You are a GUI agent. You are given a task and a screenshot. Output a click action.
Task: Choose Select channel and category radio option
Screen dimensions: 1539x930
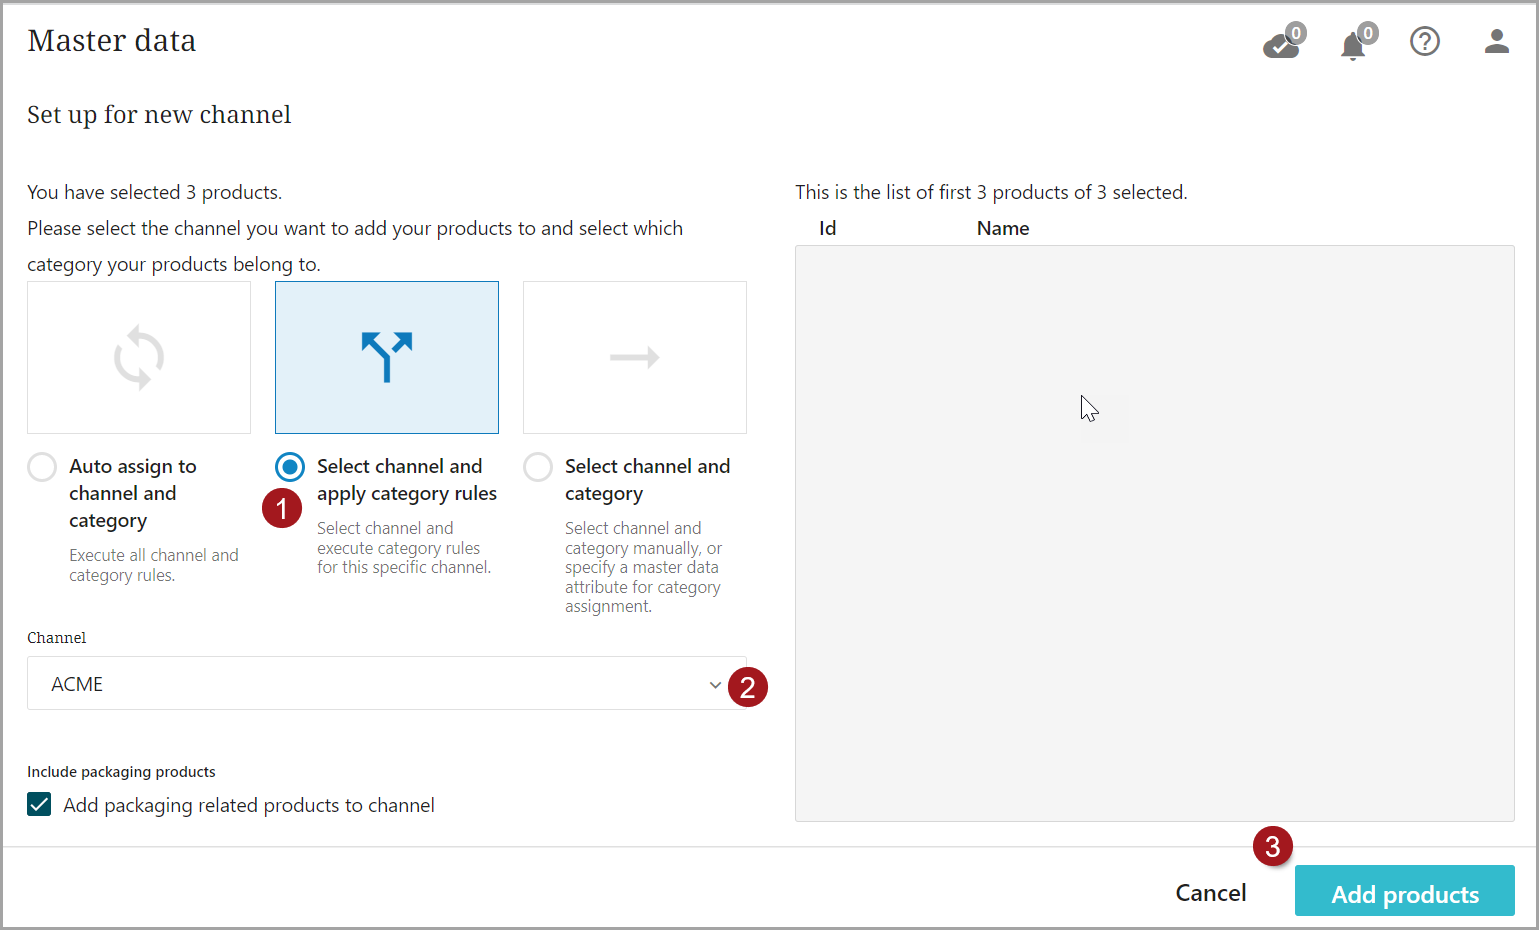(x=538, y=467)
